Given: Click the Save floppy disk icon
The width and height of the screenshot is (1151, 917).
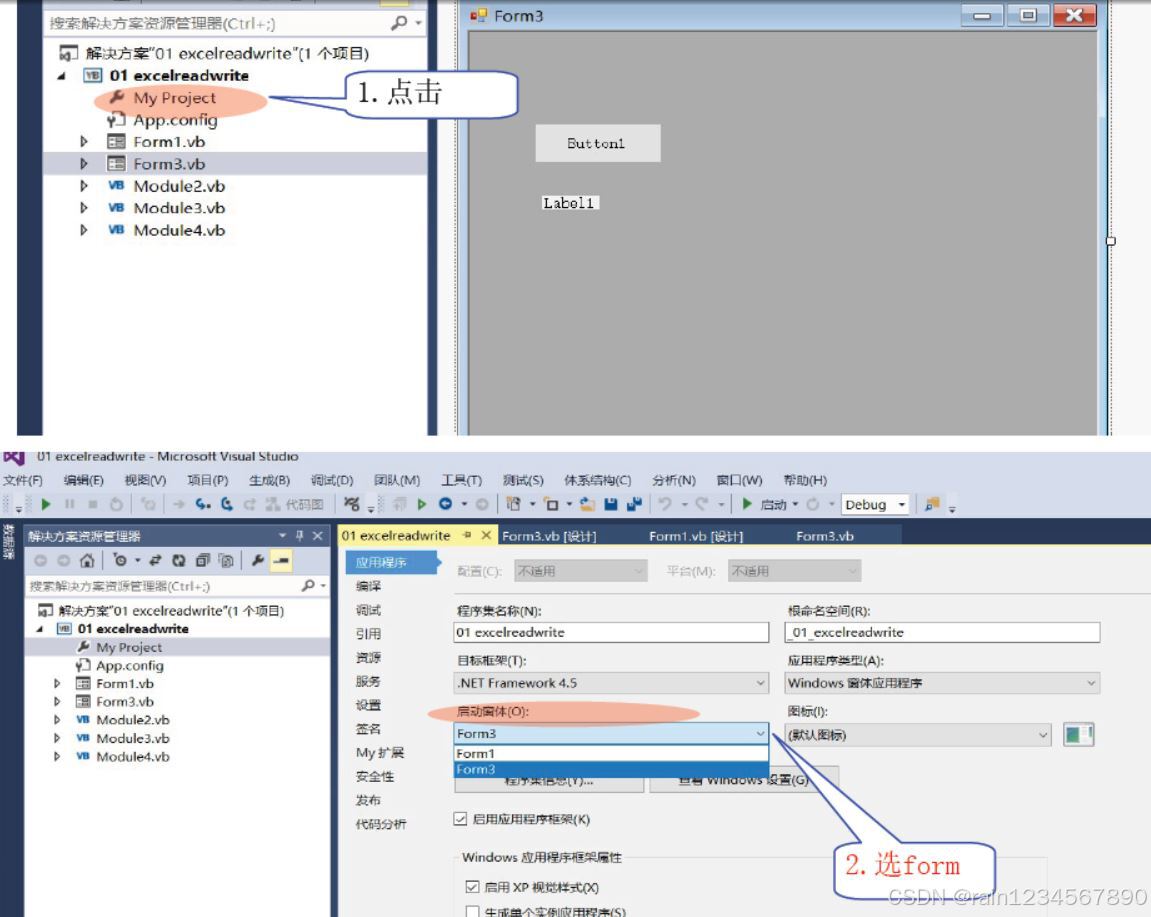Looking at the screenshot, I should click(611, 504).
